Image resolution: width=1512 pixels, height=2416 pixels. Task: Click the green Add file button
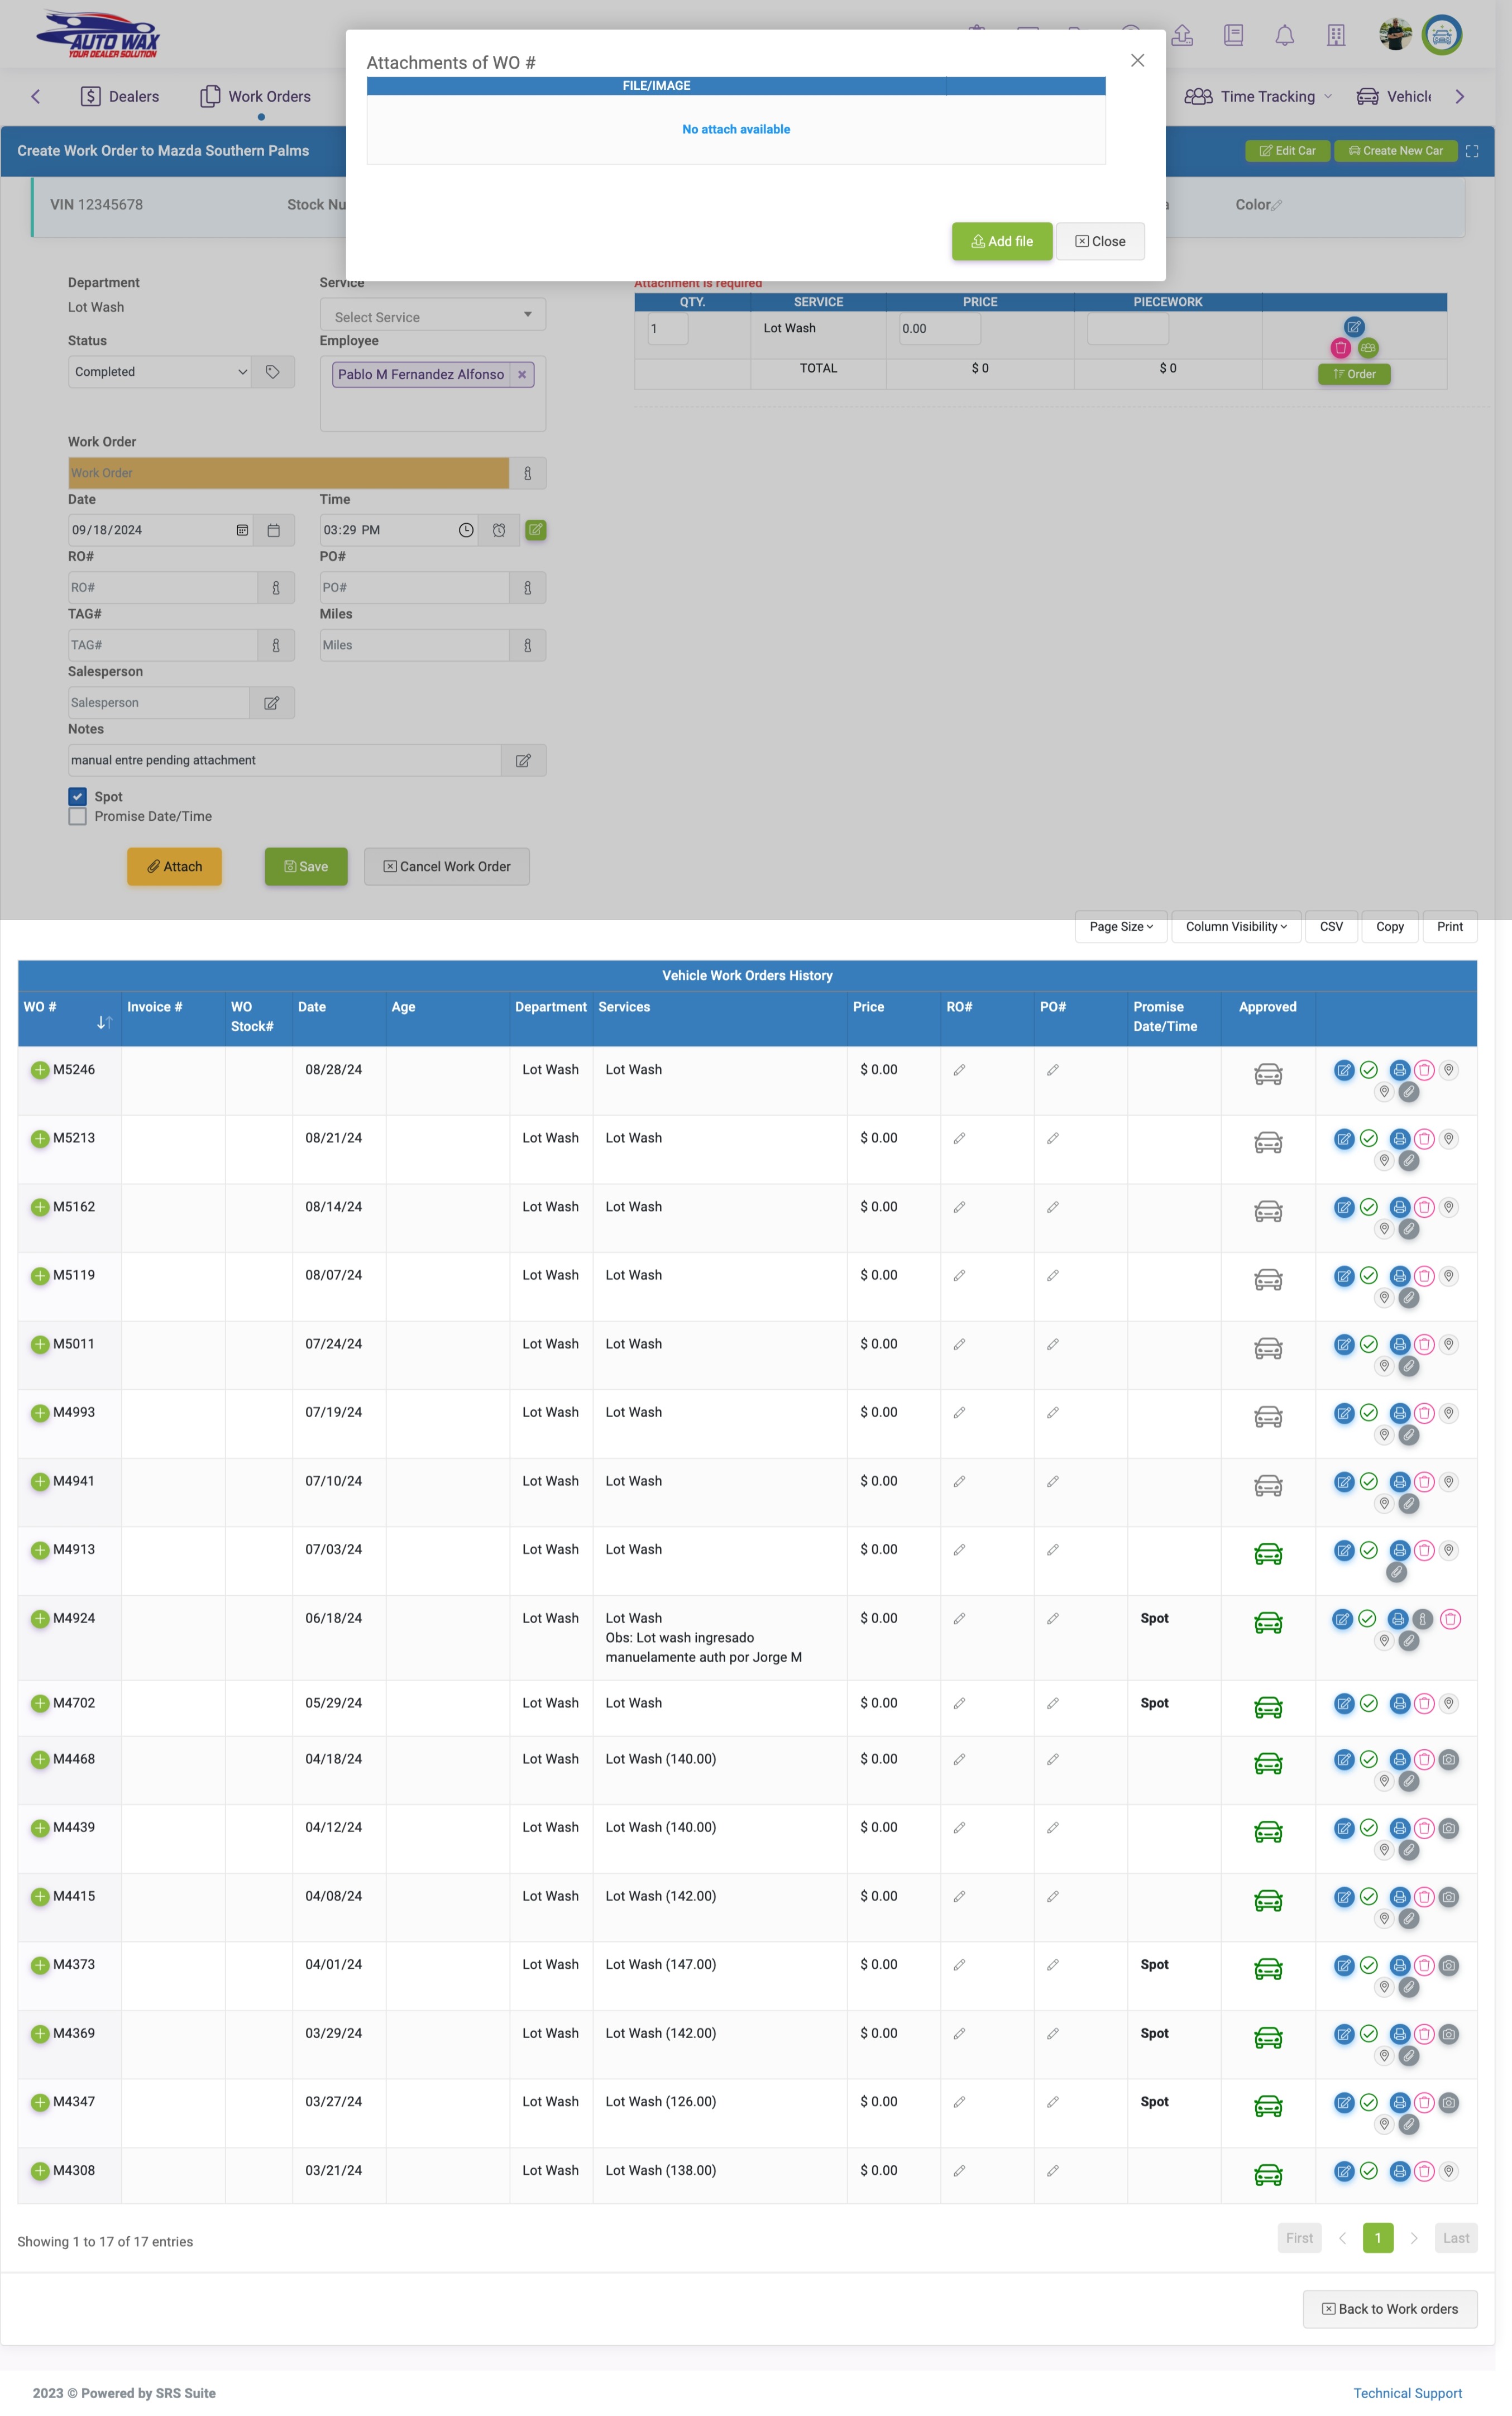point(1001,242)
